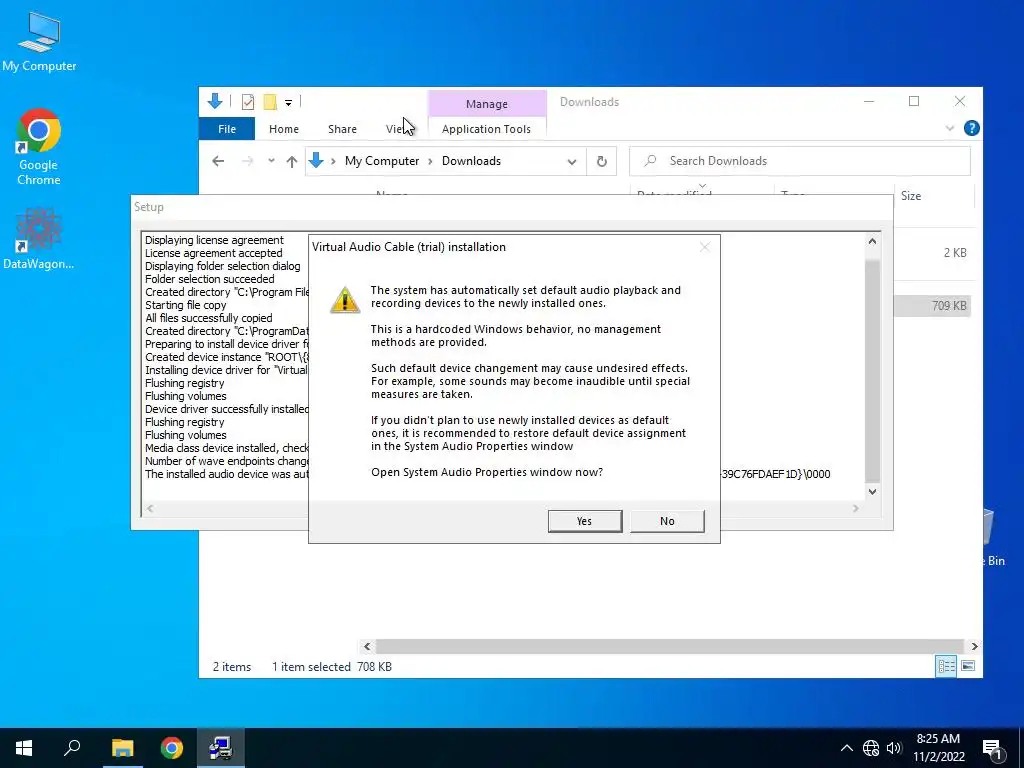Click the Explorer horizontal scrollbar thumb
The height and width of the screenshot is (768, 1024).
[x=670, y=646]
